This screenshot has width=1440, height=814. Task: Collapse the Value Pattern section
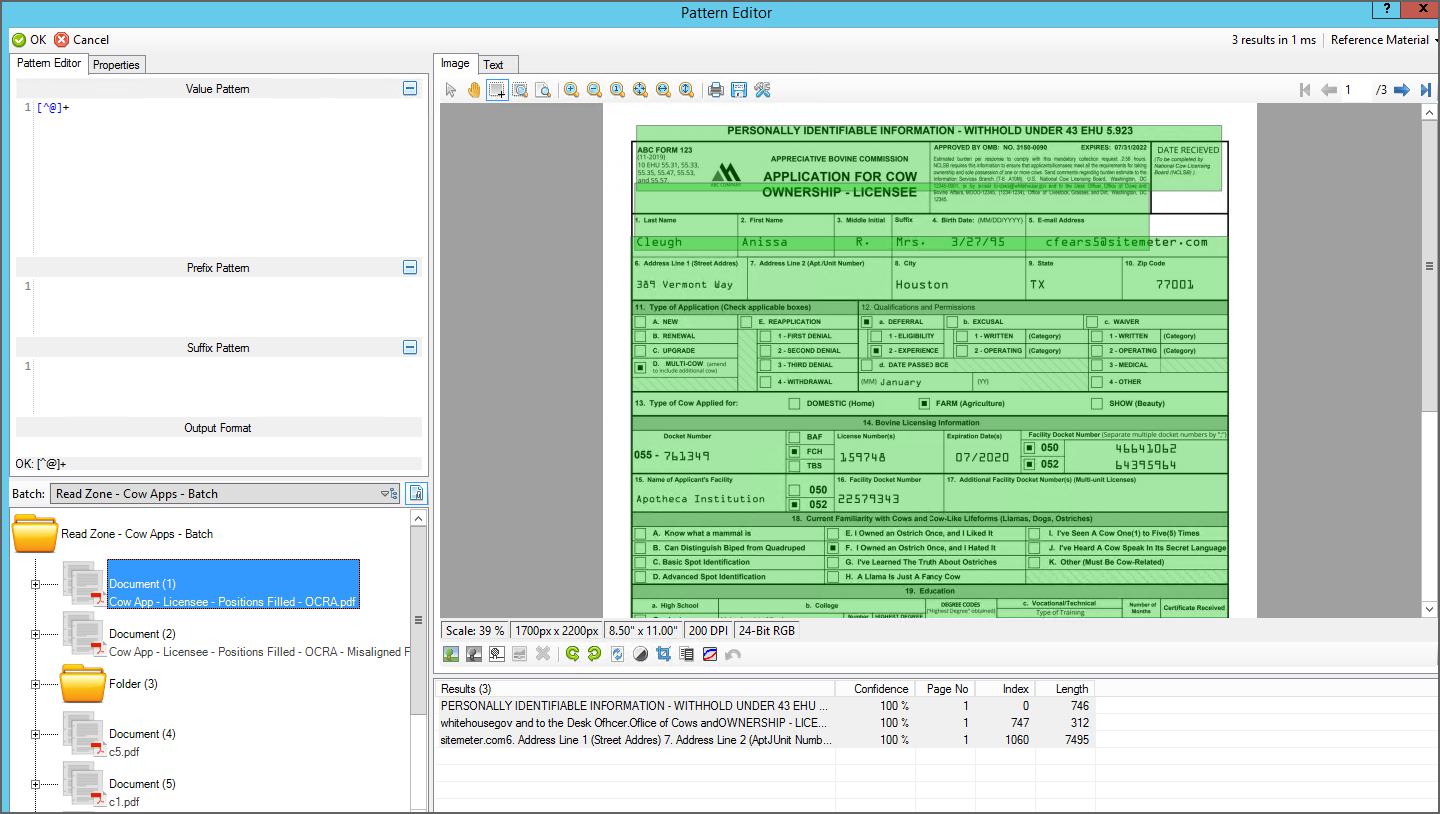(x=410, y=88)
